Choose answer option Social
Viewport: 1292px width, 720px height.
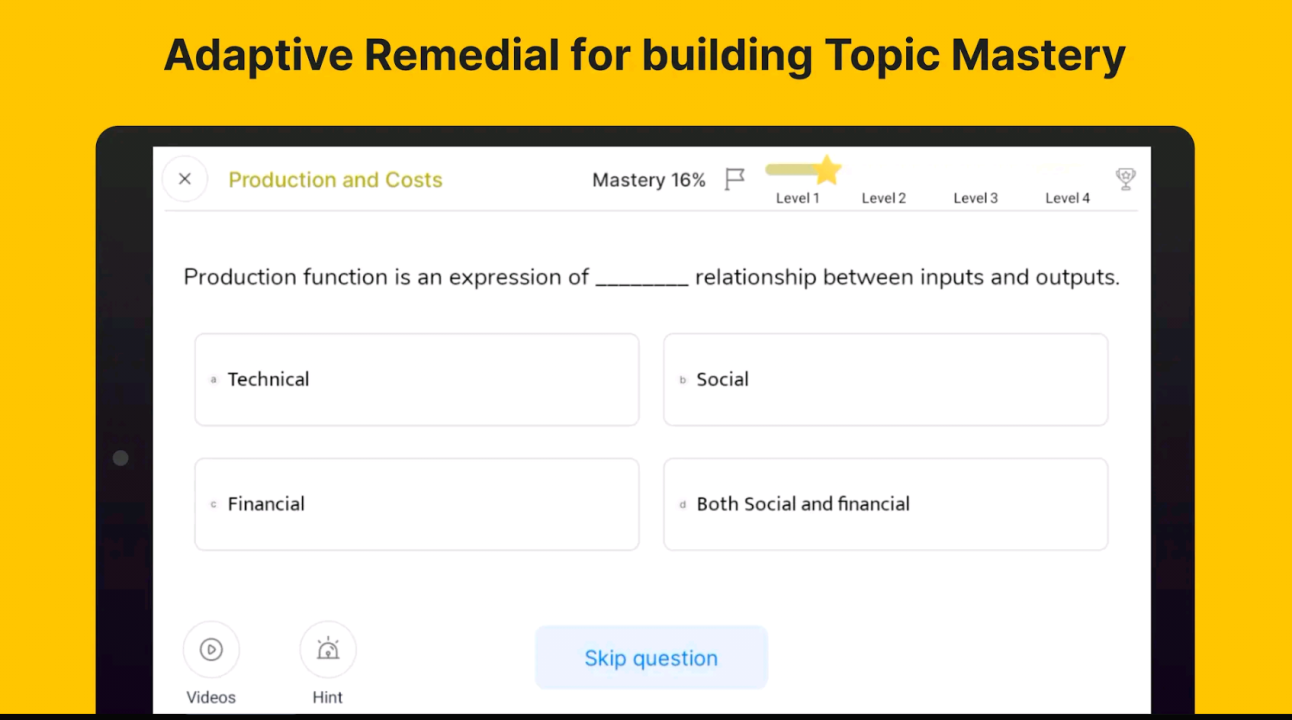[x=886, y=380]
